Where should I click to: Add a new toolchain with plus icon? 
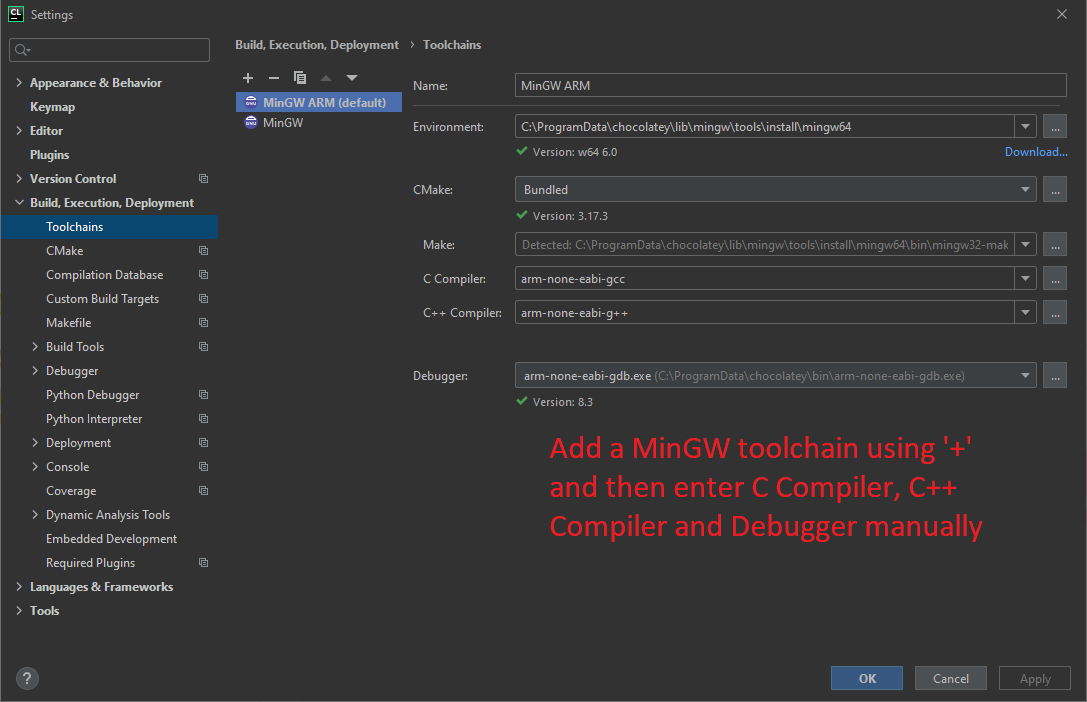[x=248, y=78]
